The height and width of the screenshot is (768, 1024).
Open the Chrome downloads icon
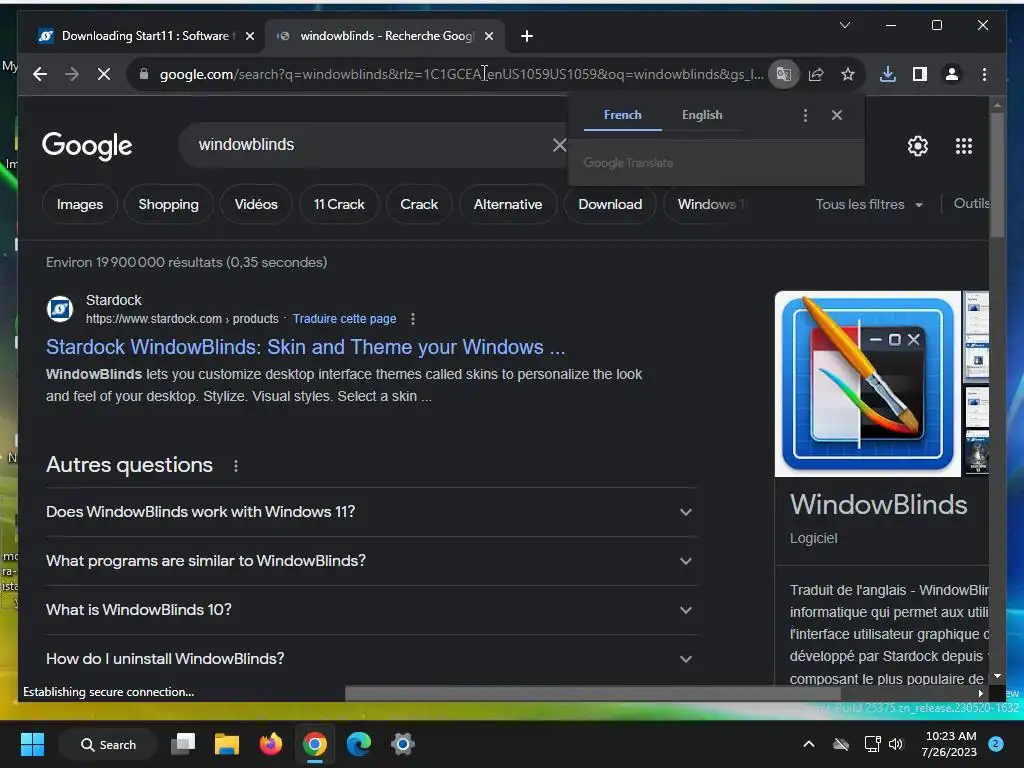point(888,74)
